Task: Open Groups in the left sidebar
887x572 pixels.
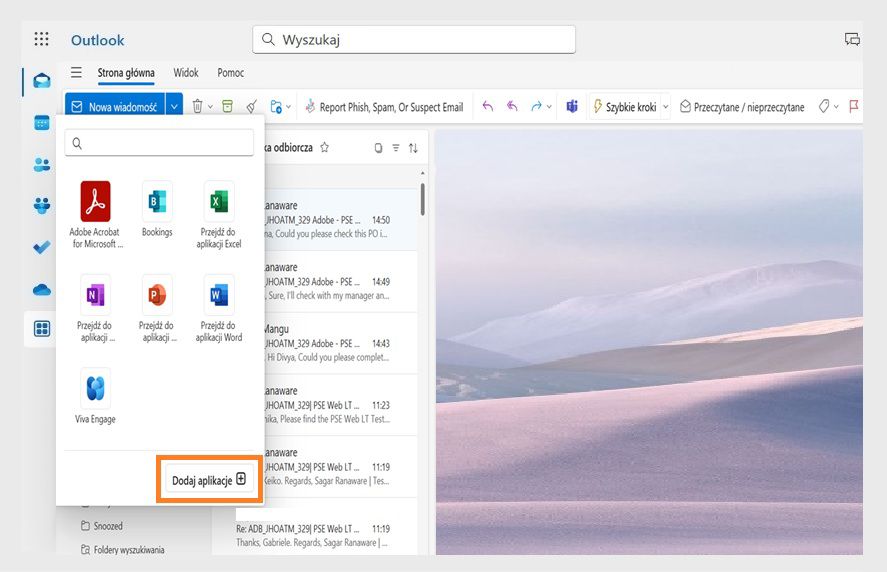Action: [41, 205]
